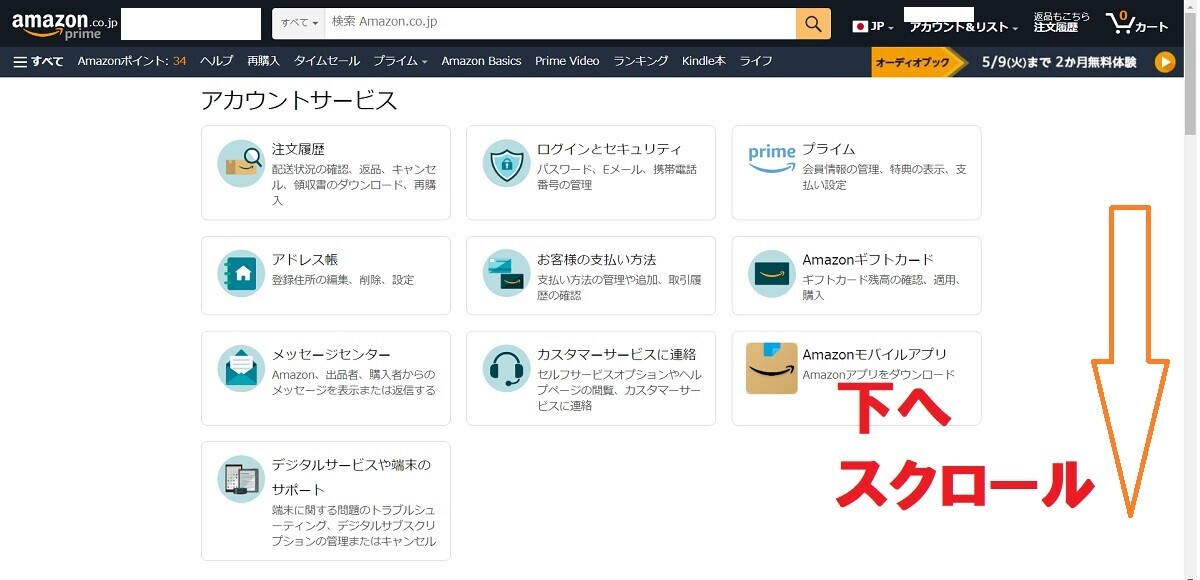Open Amazonポイント: 34 in nav bar
Screen dimensions: 1200x580
[132, 61]
